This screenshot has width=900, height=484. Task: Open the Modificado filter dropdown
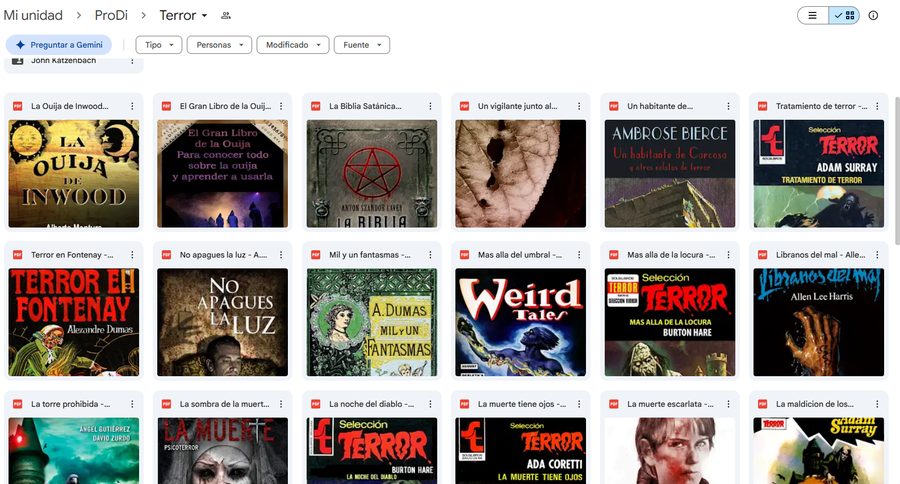tap(293, 45)
